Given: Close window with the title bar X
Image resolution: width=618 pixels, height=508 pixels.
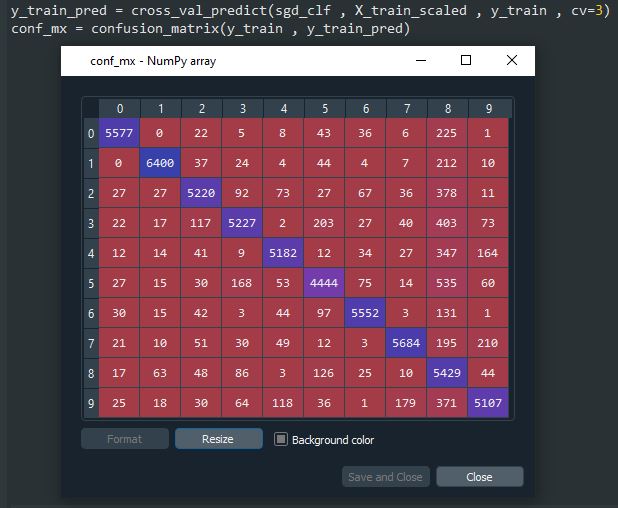Looking at the screenshot, I should 512,61.
